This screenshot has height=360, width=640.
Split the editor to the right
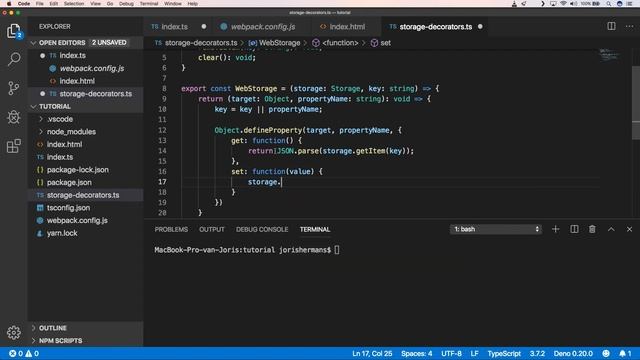coord(611,26)
